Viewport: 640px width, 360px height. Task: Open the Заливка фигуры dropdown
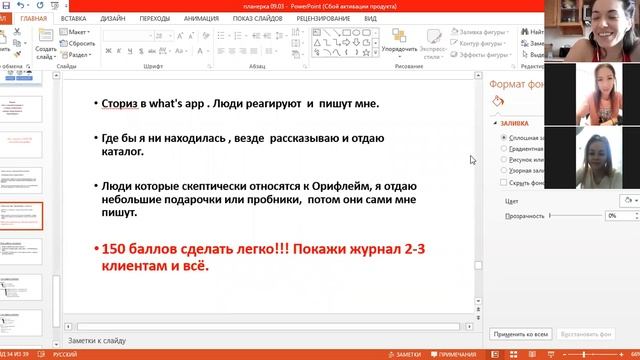click(480, 32)
